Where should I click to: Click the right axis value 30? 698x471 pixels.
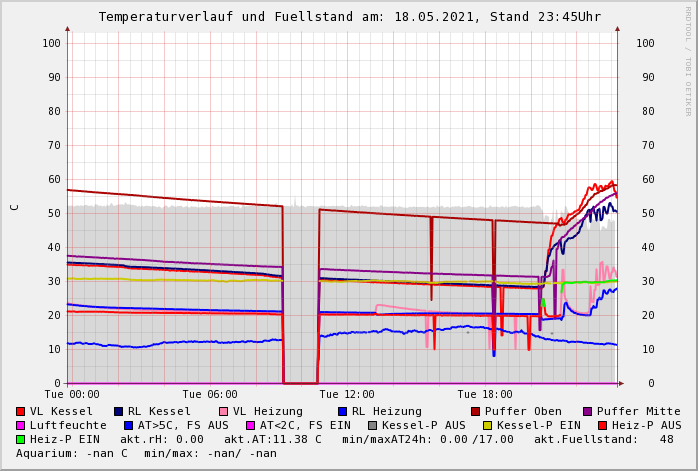tap(648, 281)
